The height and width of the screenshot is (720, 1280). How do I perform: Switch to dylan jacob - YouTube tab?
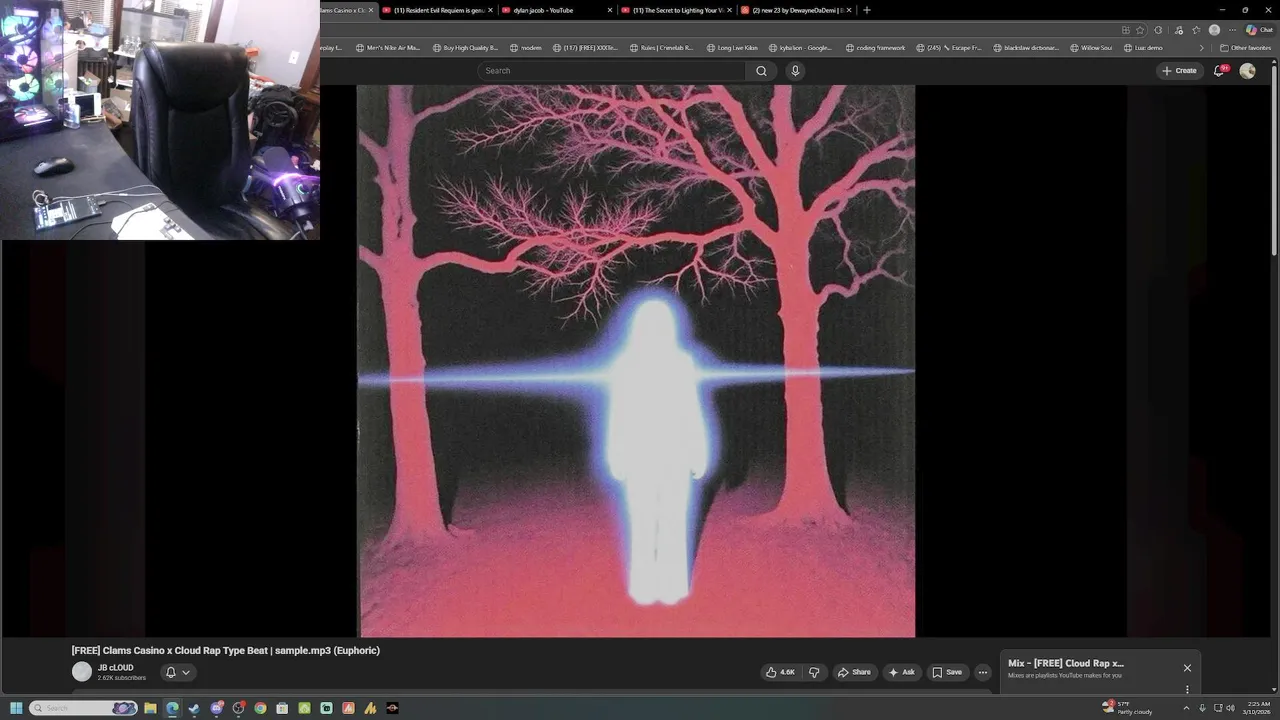pos(556,10)
